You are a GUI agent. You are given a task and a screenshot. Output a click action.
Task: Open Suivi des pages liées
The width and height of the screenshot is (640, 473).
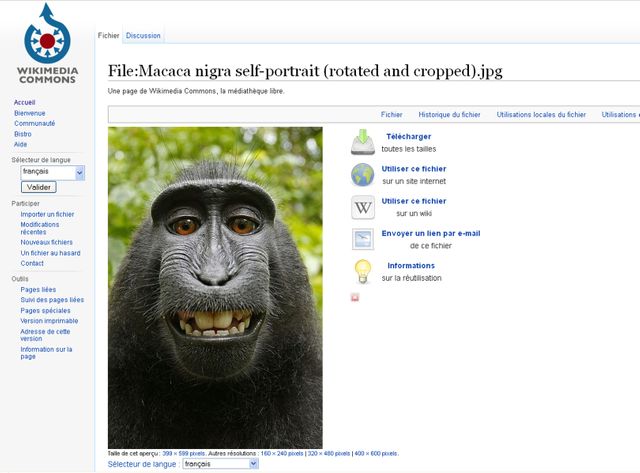[52, 300]
